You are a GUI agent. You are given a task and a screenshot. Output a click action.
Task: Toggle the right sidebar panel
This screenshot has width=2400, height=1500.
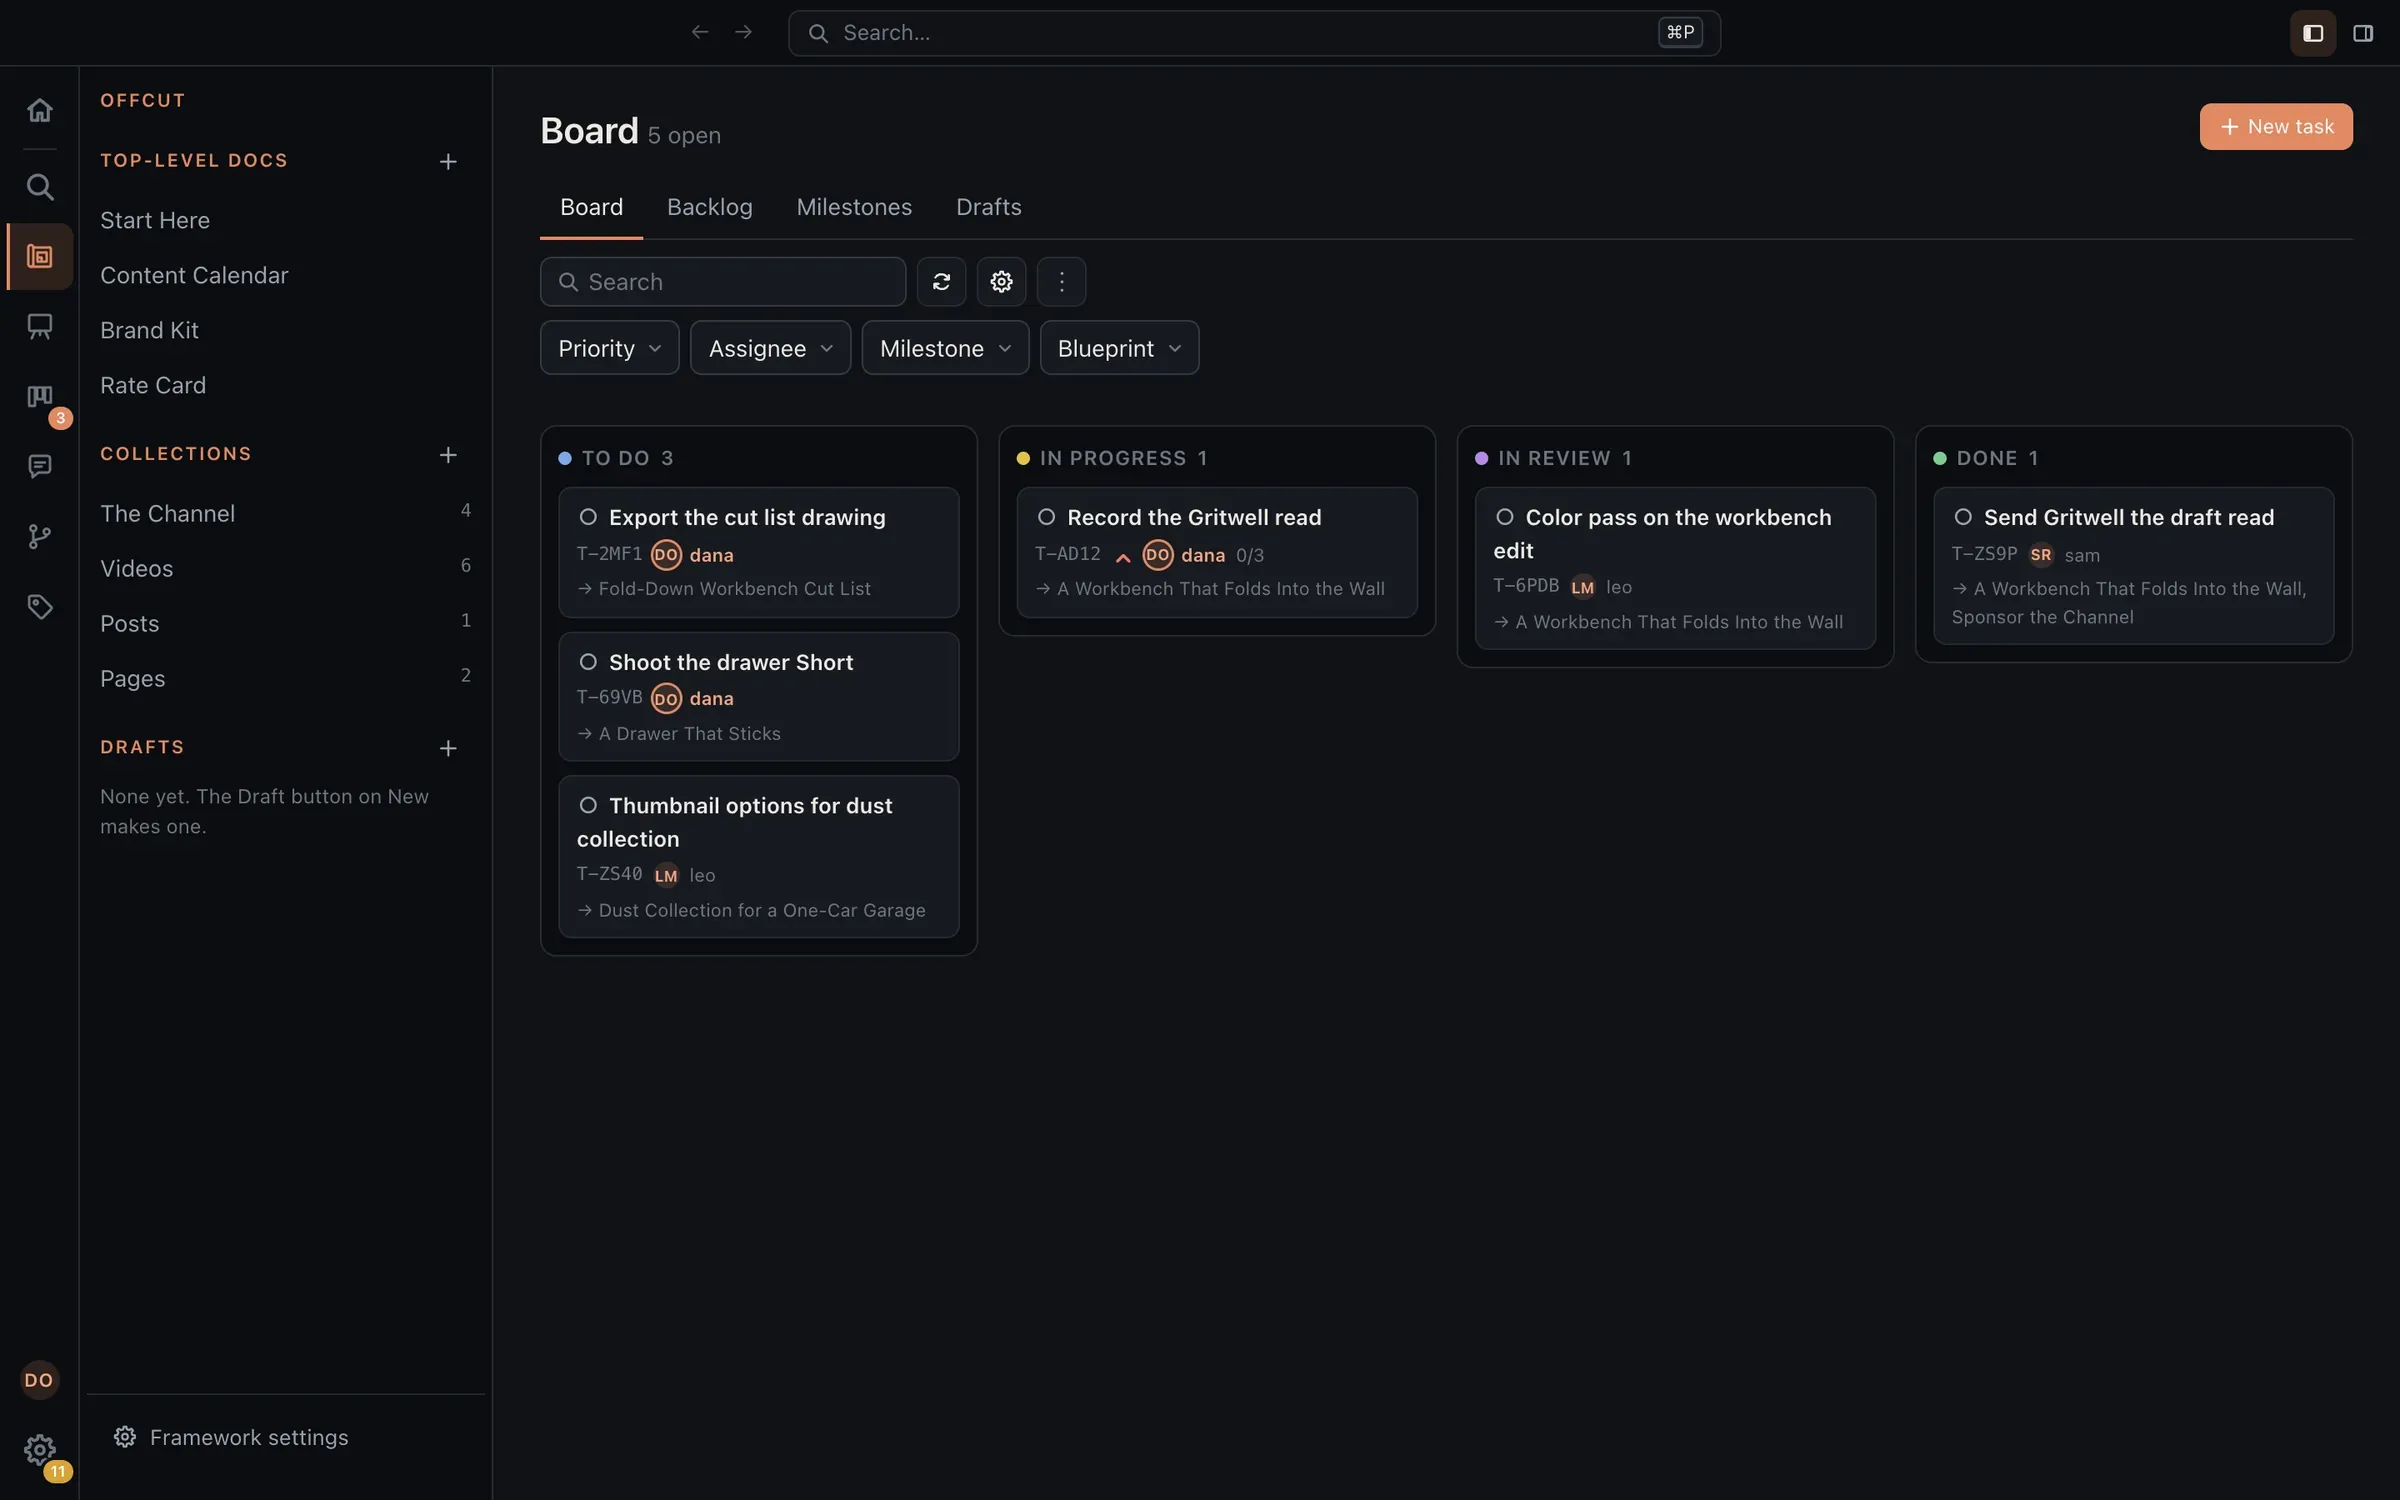tap(2363, 33)
